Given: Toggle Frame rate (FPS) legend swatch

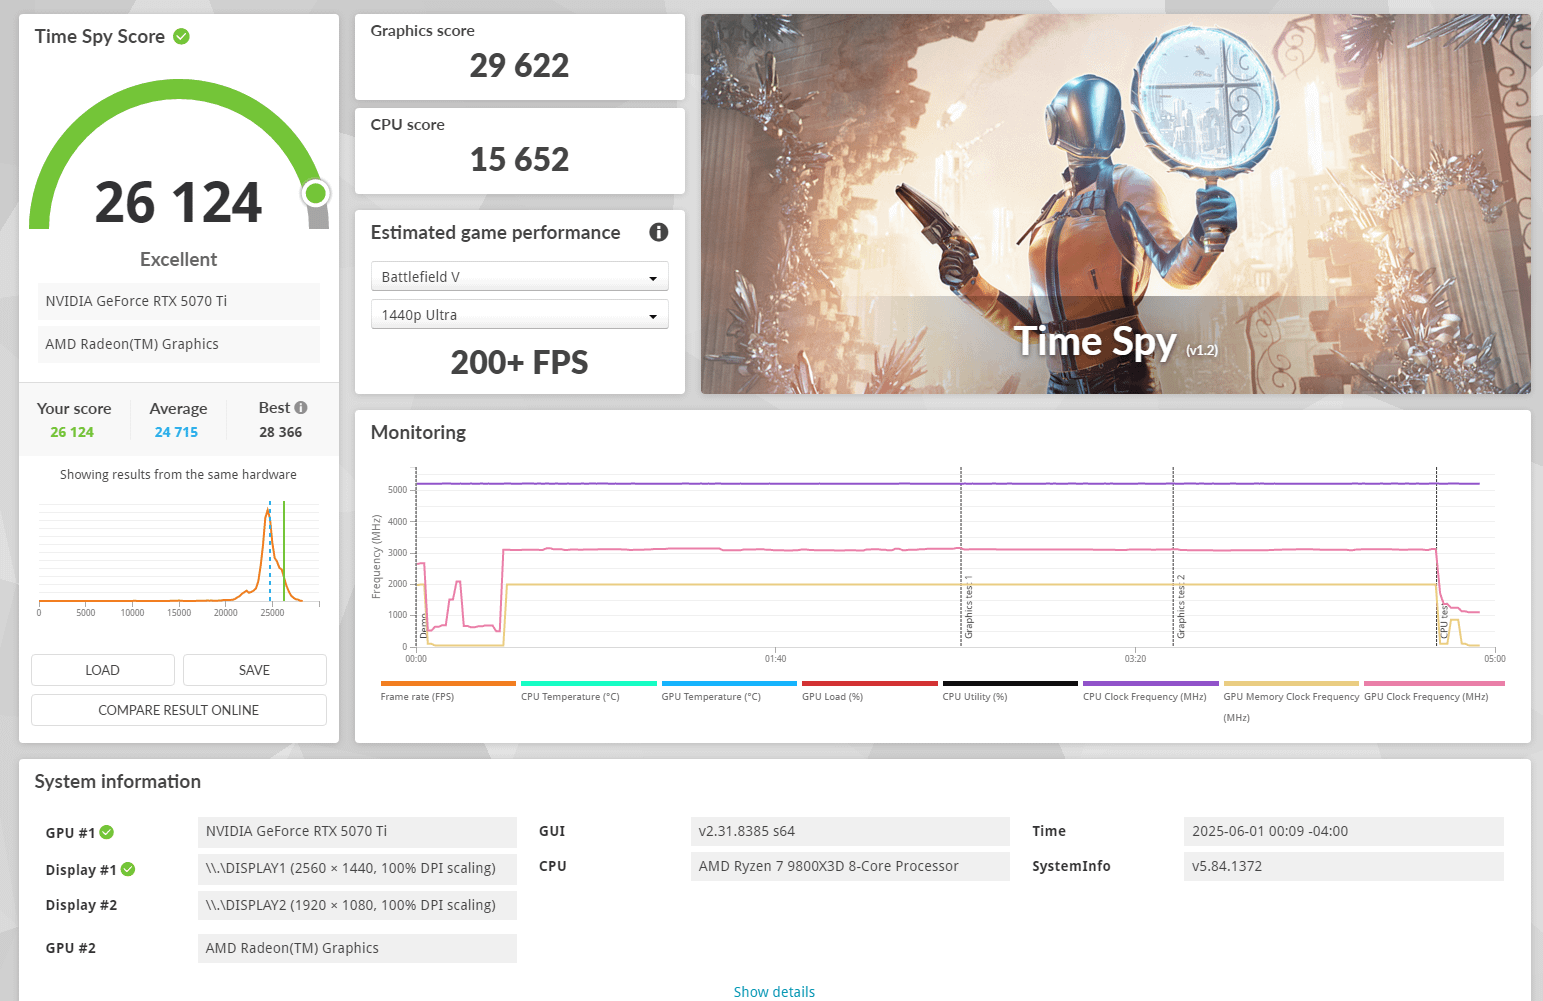Looking at the screenshot, I should pos(448,684).
